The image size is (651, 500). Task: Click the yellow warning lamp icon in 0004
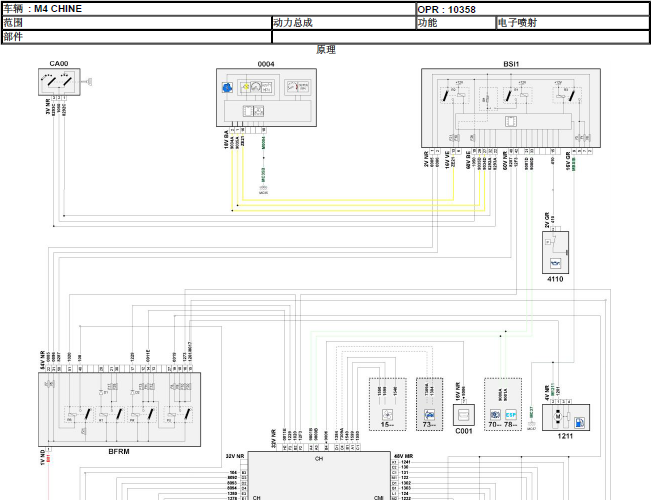(245, 87)
